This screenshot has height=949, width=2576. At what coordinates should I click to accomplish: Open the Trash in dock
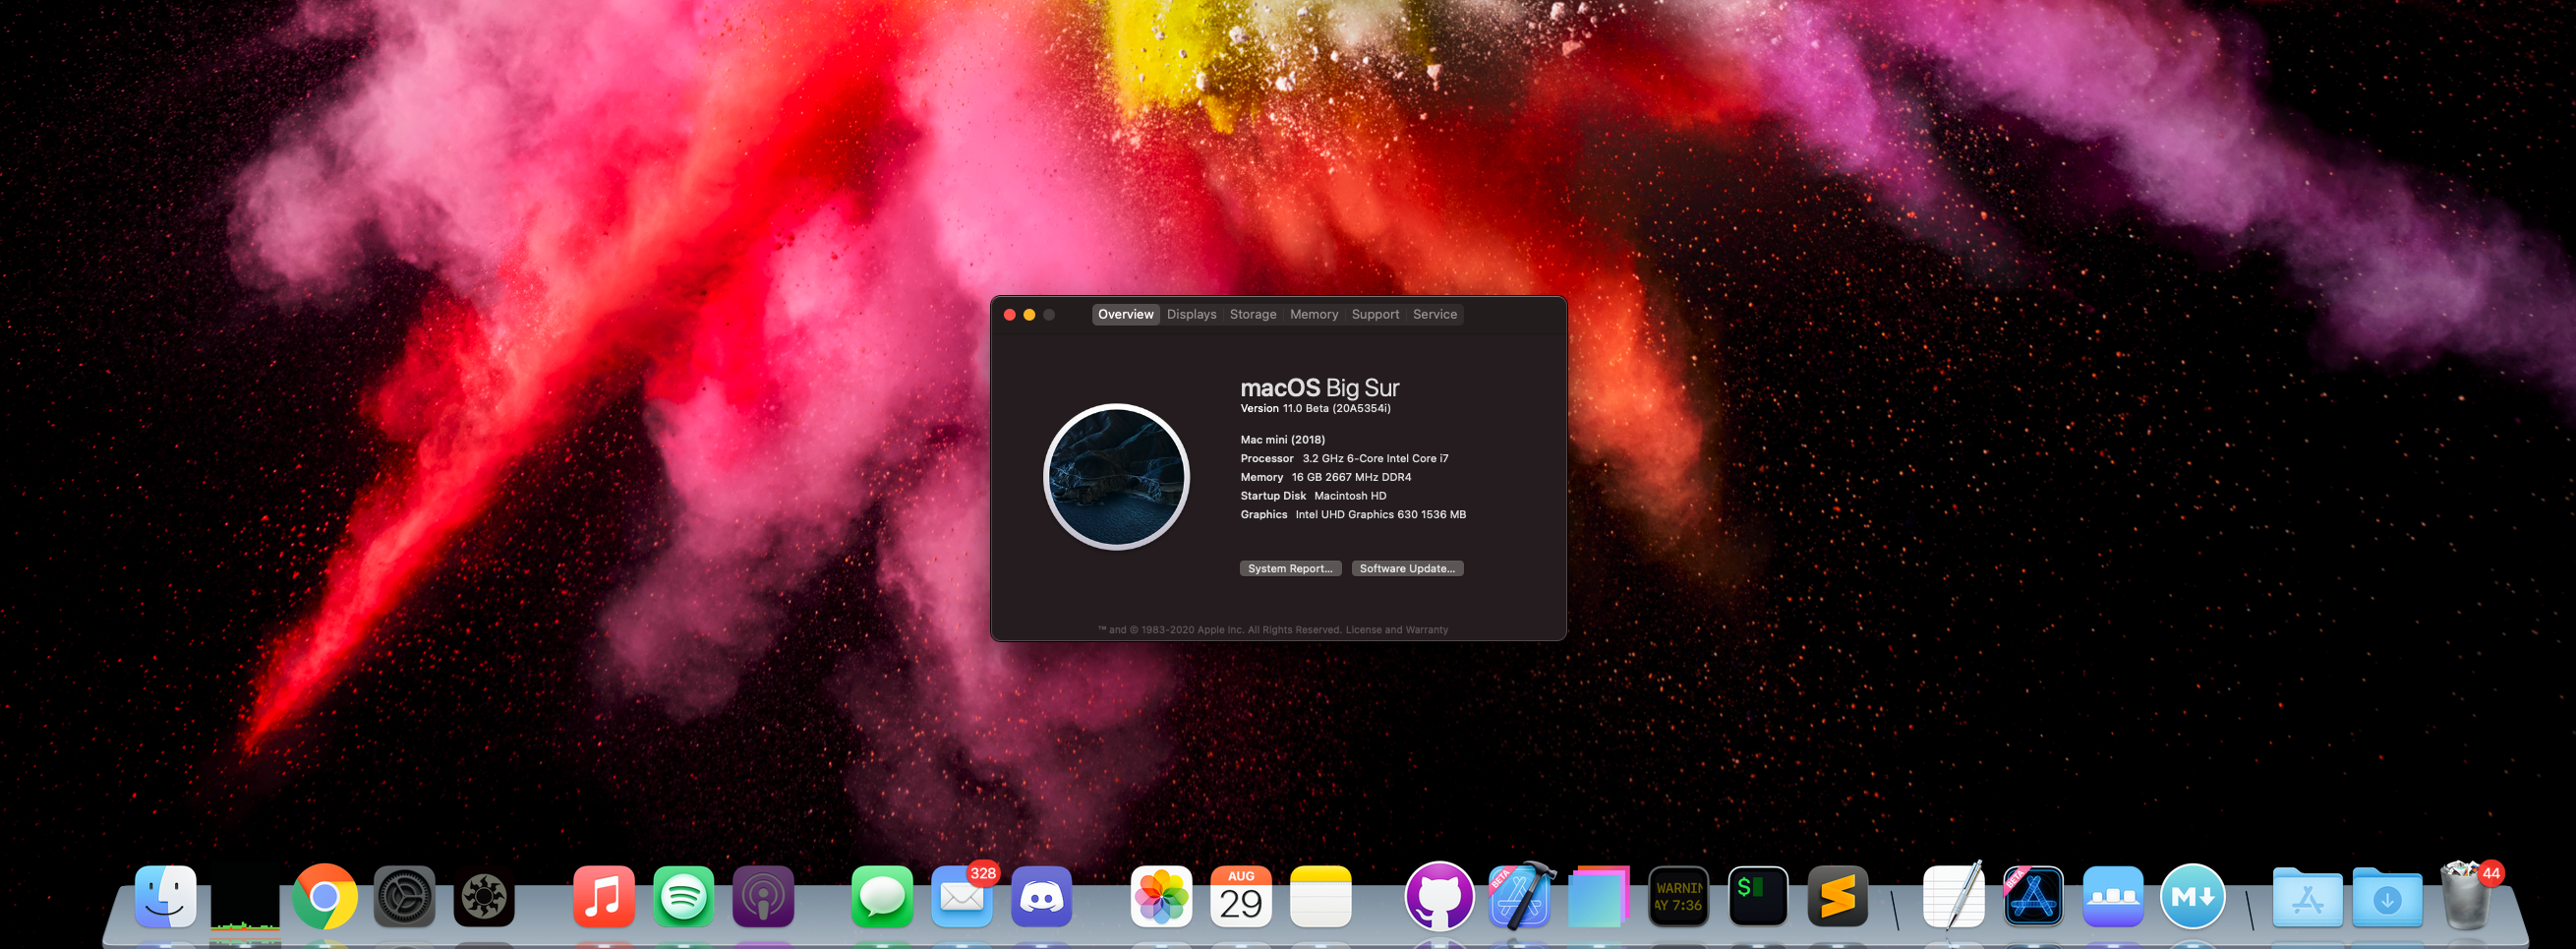tap(2468, 896)
